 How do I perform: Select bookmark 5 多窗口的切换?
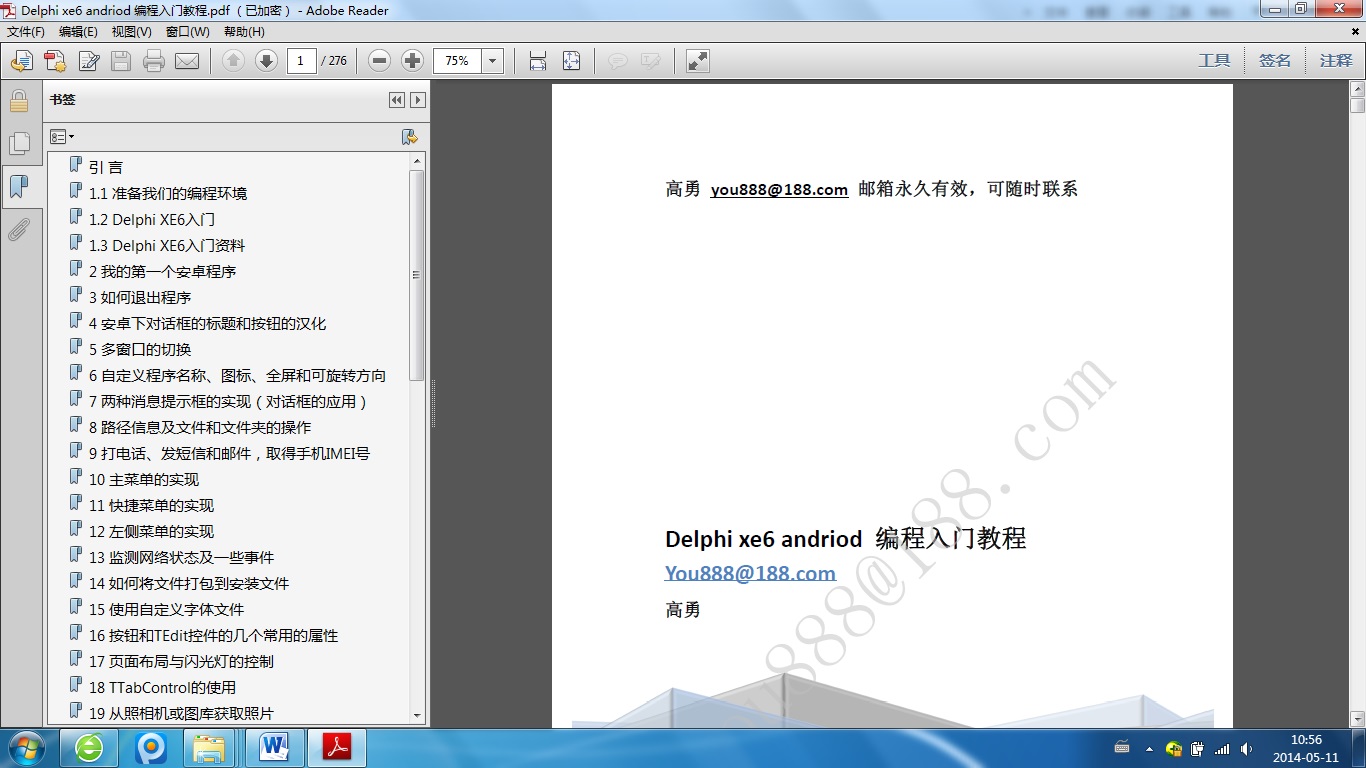pos(140,349)
